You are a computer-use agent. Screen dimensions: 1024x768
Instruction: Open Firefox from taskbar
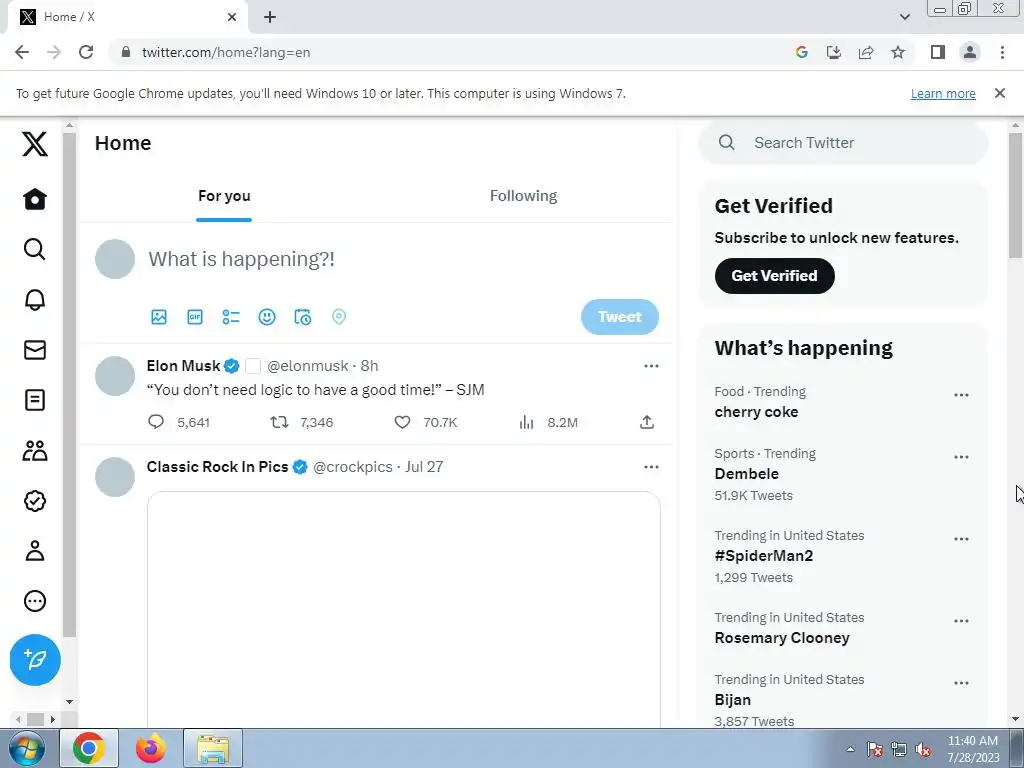click(151, 748)
